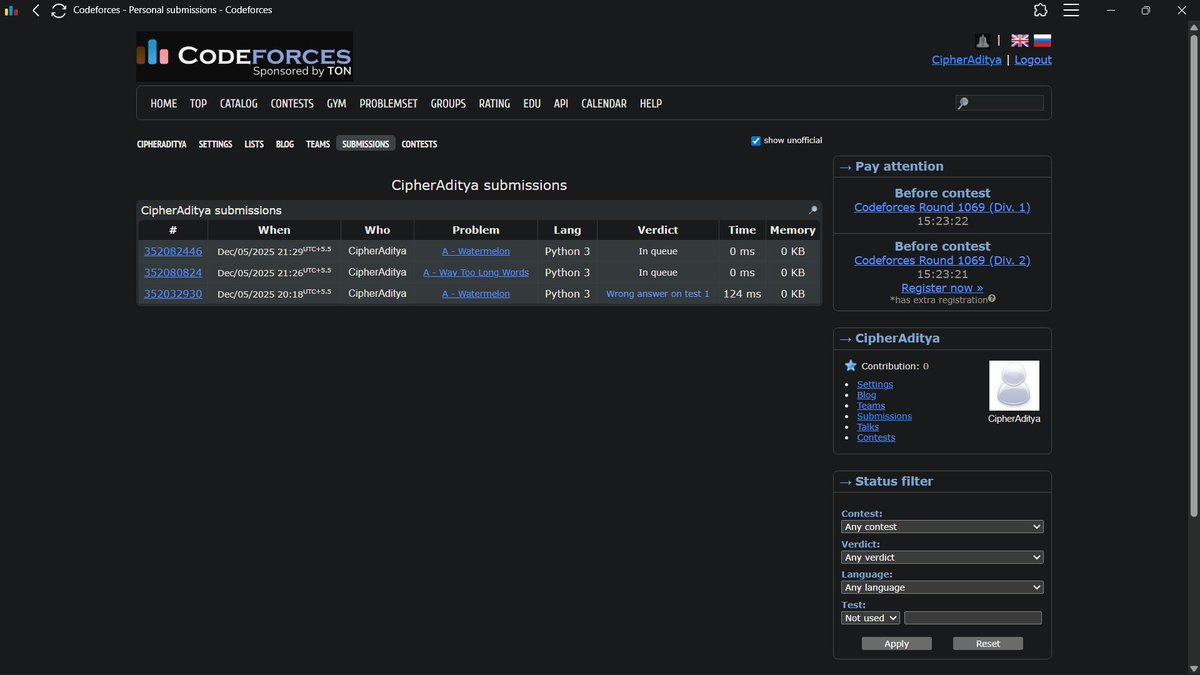
Task: Select the SUBMISSIONS profile tab
Action: (x=366, y=144)
